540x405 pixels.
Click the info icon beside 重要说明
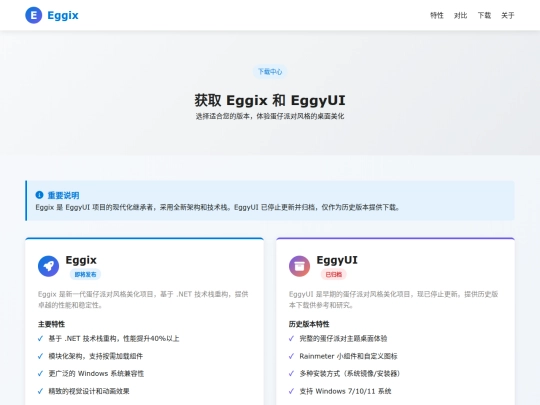point(39,195)
